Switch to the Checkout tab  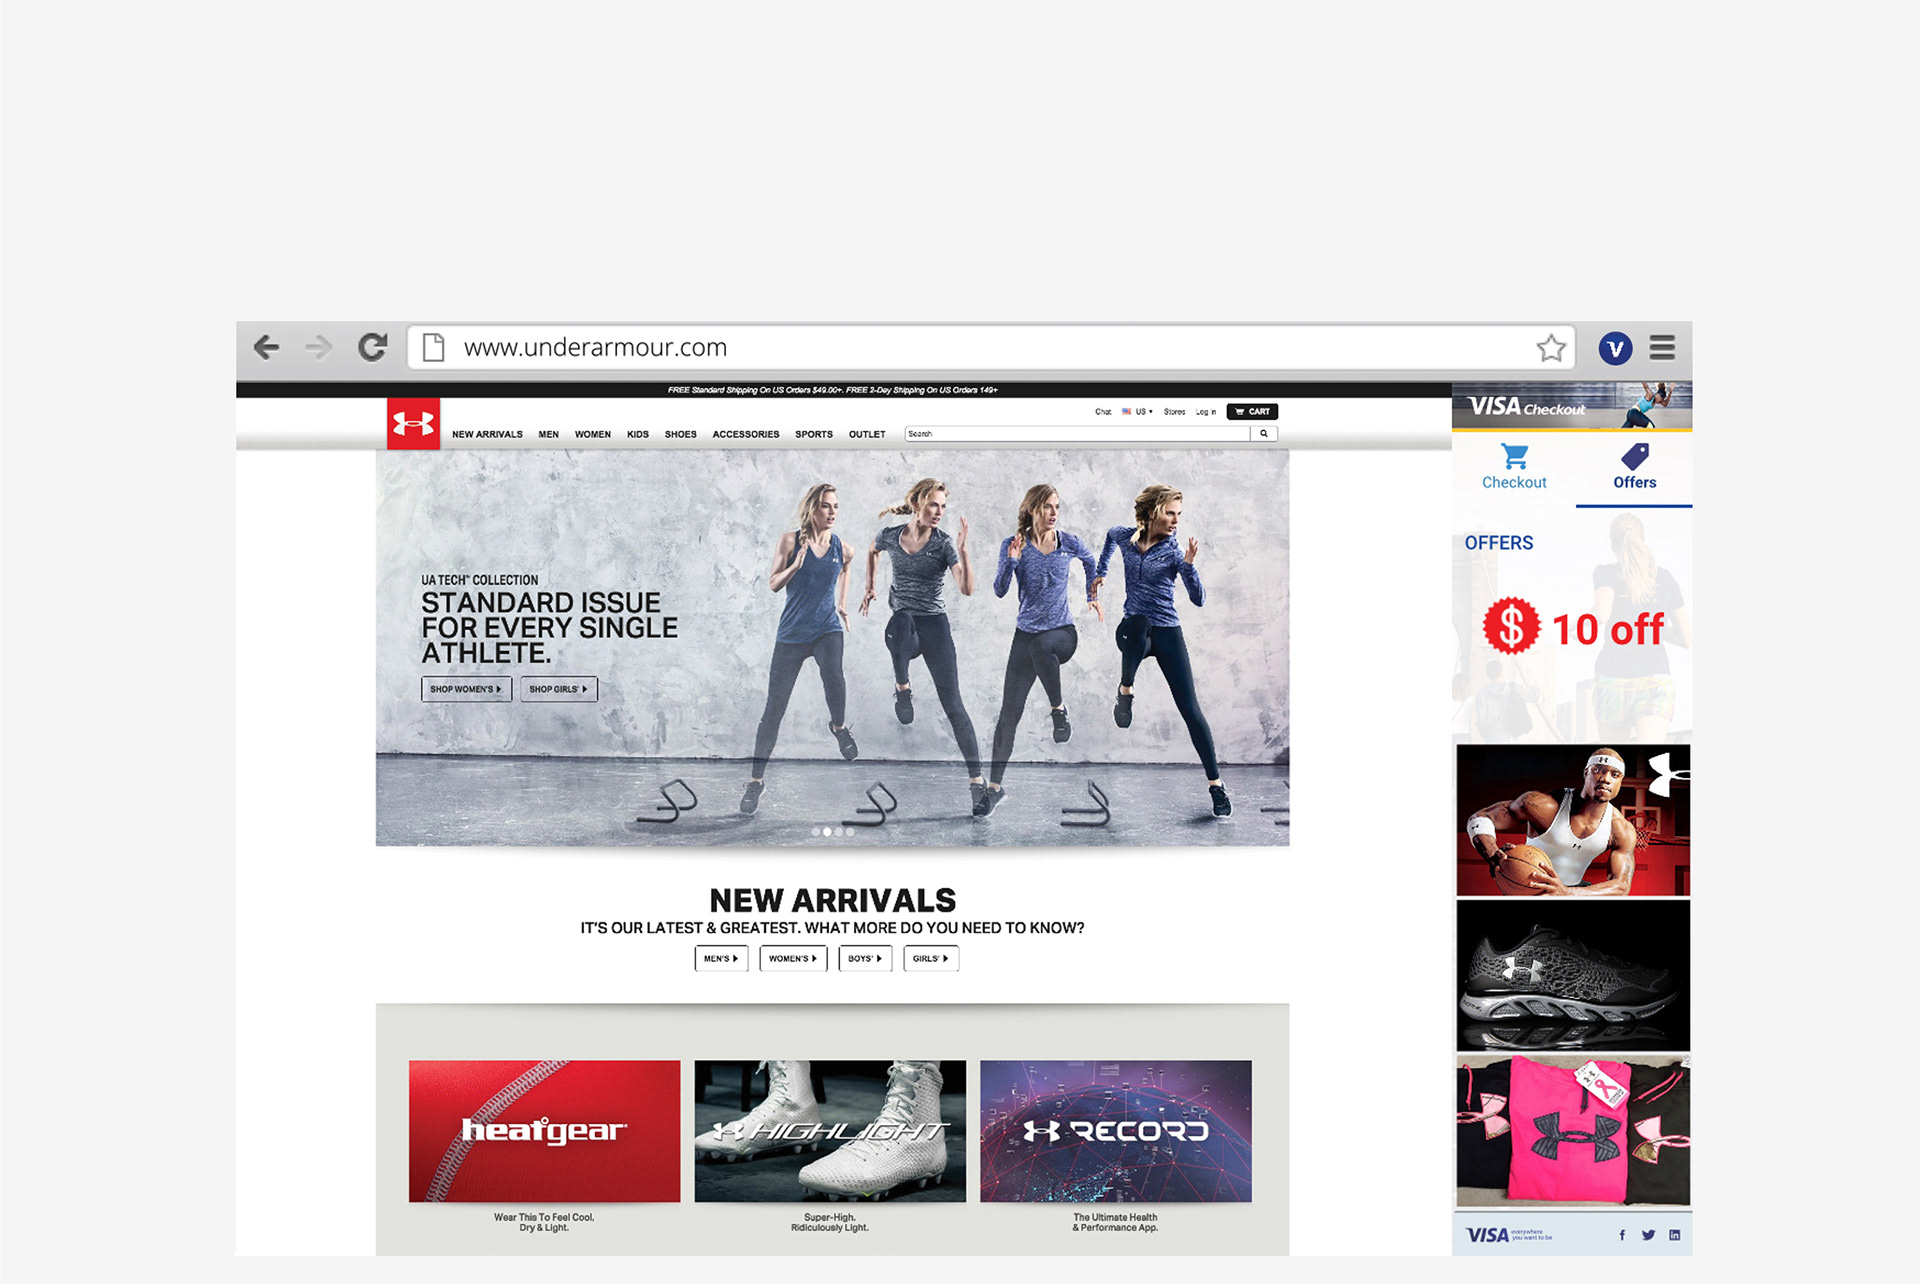coord(1514,467)
